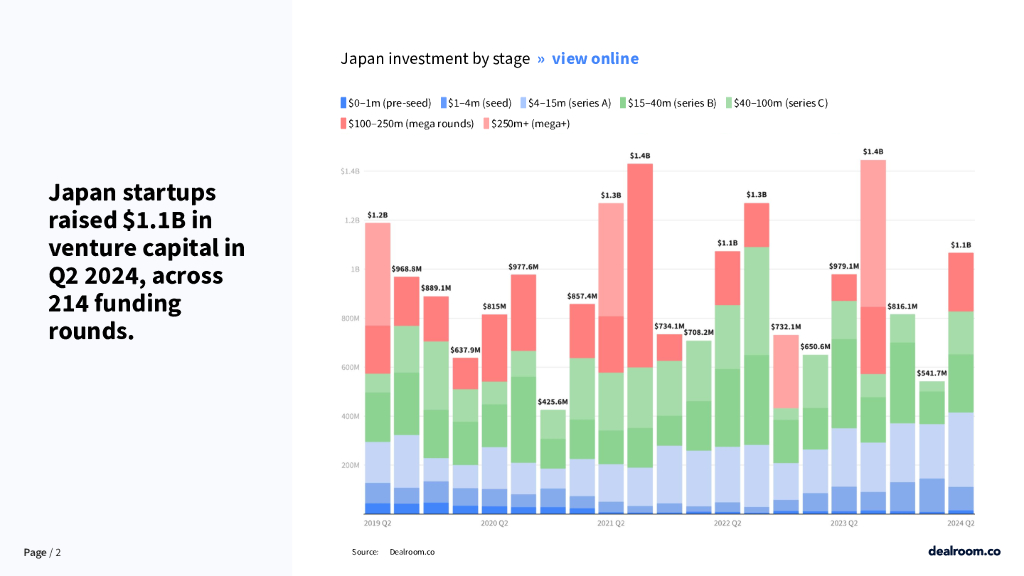The image size is (1024, 576).
Task: Toggle the $1–4m (seed) legend entry
Action: tap(478, 103)
